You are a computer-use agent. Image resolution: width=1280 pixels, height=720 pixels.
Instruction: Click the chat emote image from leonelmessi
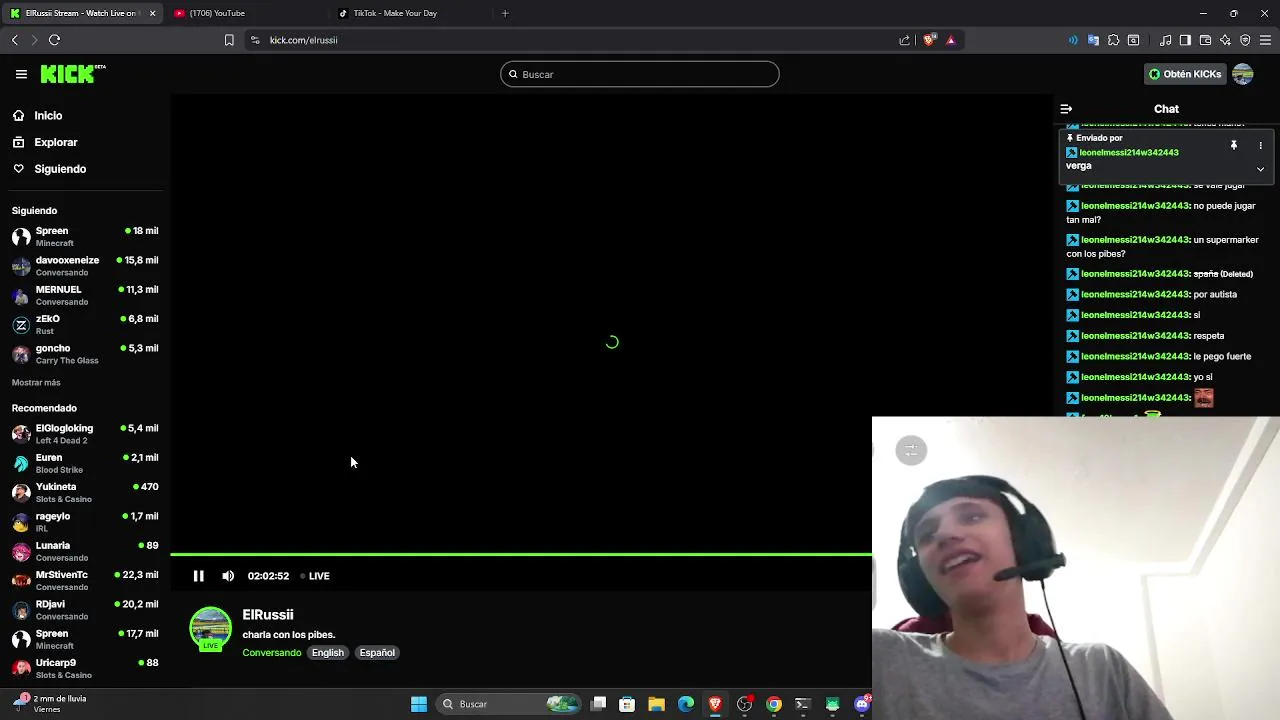click(1203, 398)
